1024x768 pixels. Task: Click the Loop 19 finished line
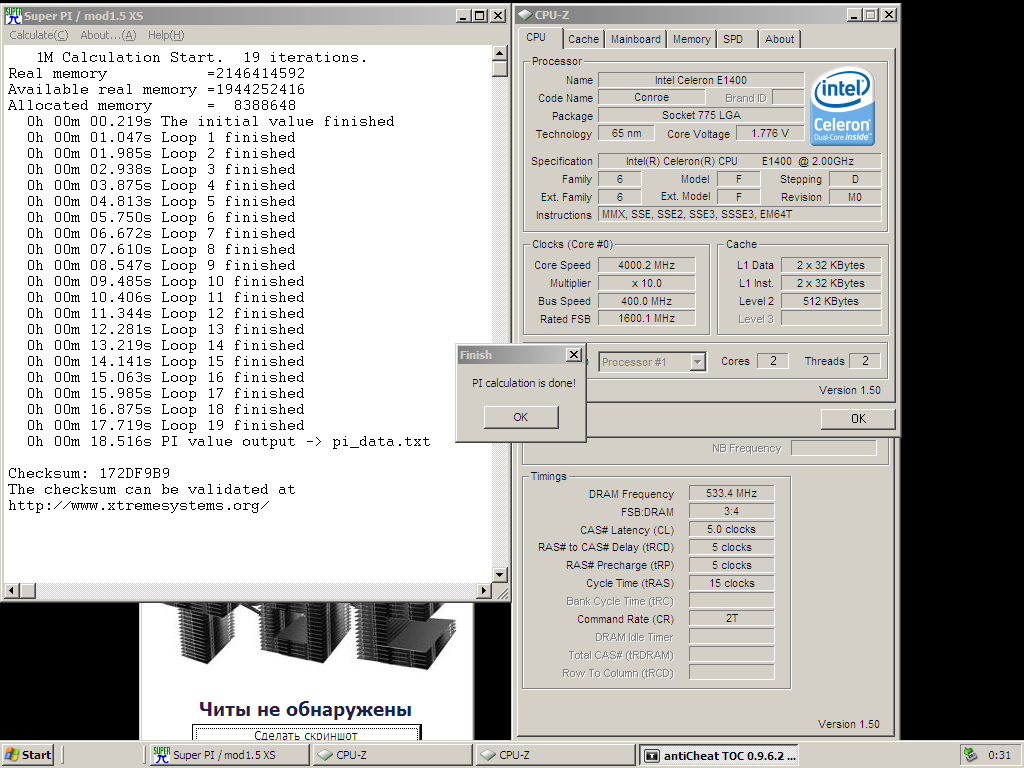(x=165, y=426)
